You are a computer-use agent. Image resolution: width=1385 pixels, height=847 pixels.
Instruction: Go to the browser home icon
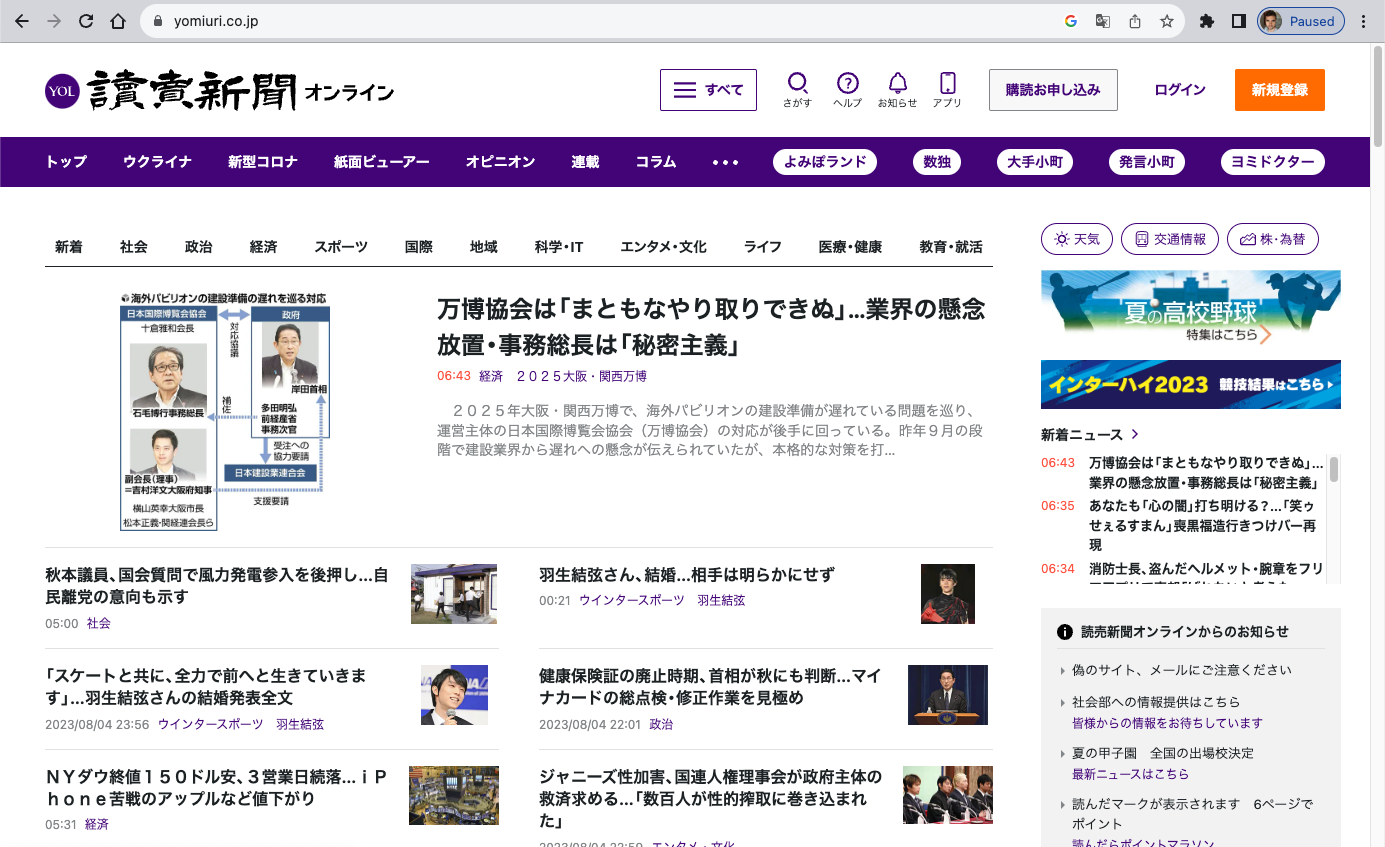118,21
